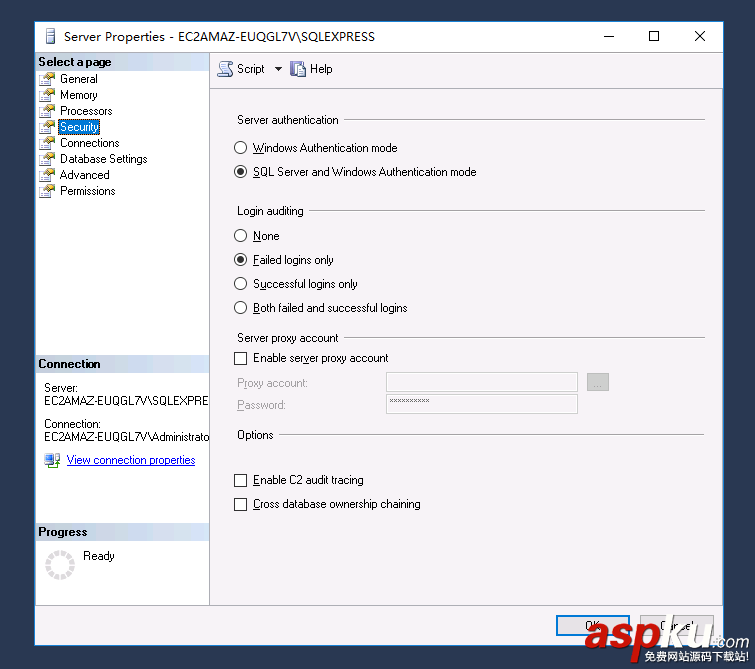The height and width of the screenshot is (669, 755).
Task: Open the Permissions page
Action: pyautogui.click(x=88, y=191)
